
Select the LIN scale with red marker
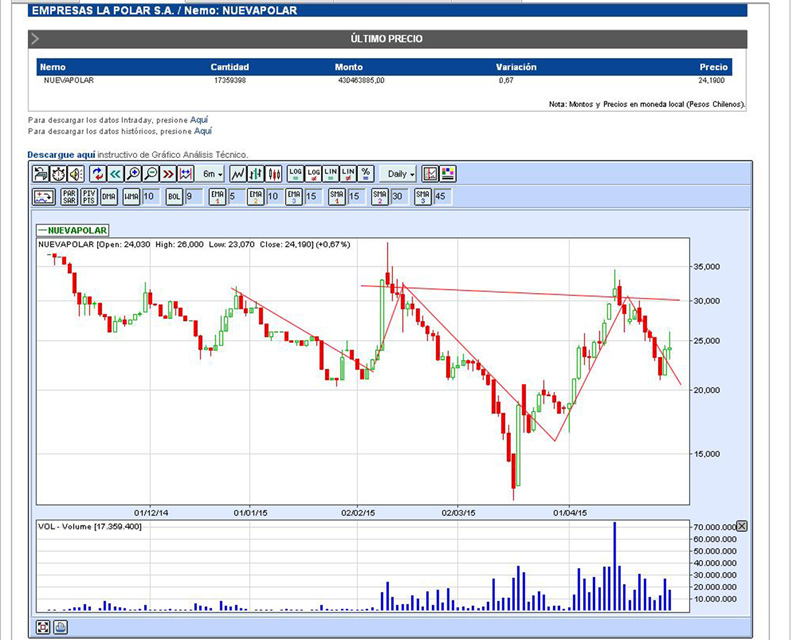348,174
